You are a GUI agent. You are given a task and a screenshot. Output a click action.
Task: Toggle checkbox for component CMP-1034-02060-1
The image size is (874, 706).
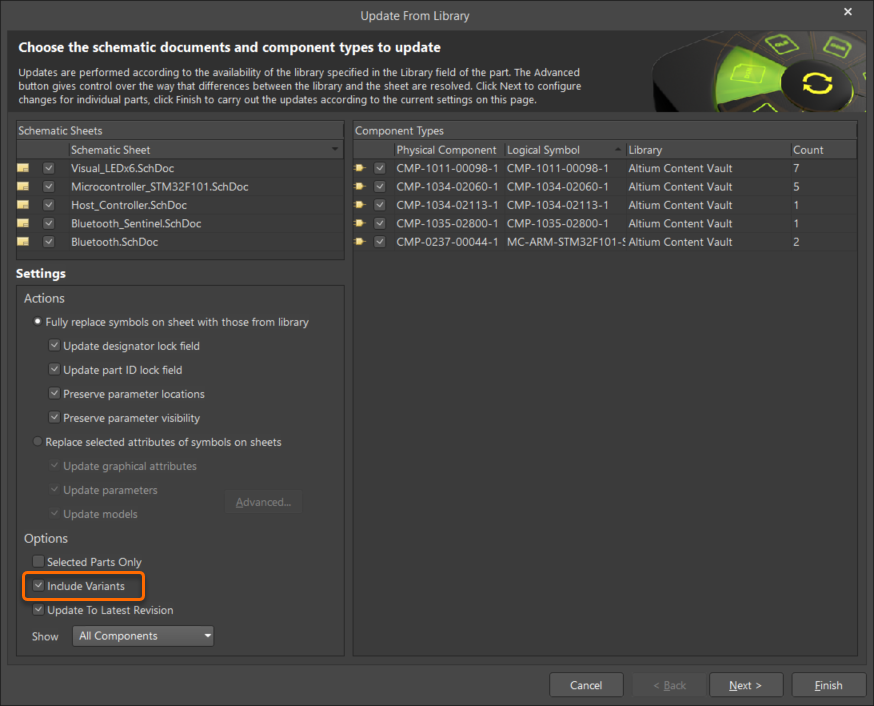pos(380,186)
